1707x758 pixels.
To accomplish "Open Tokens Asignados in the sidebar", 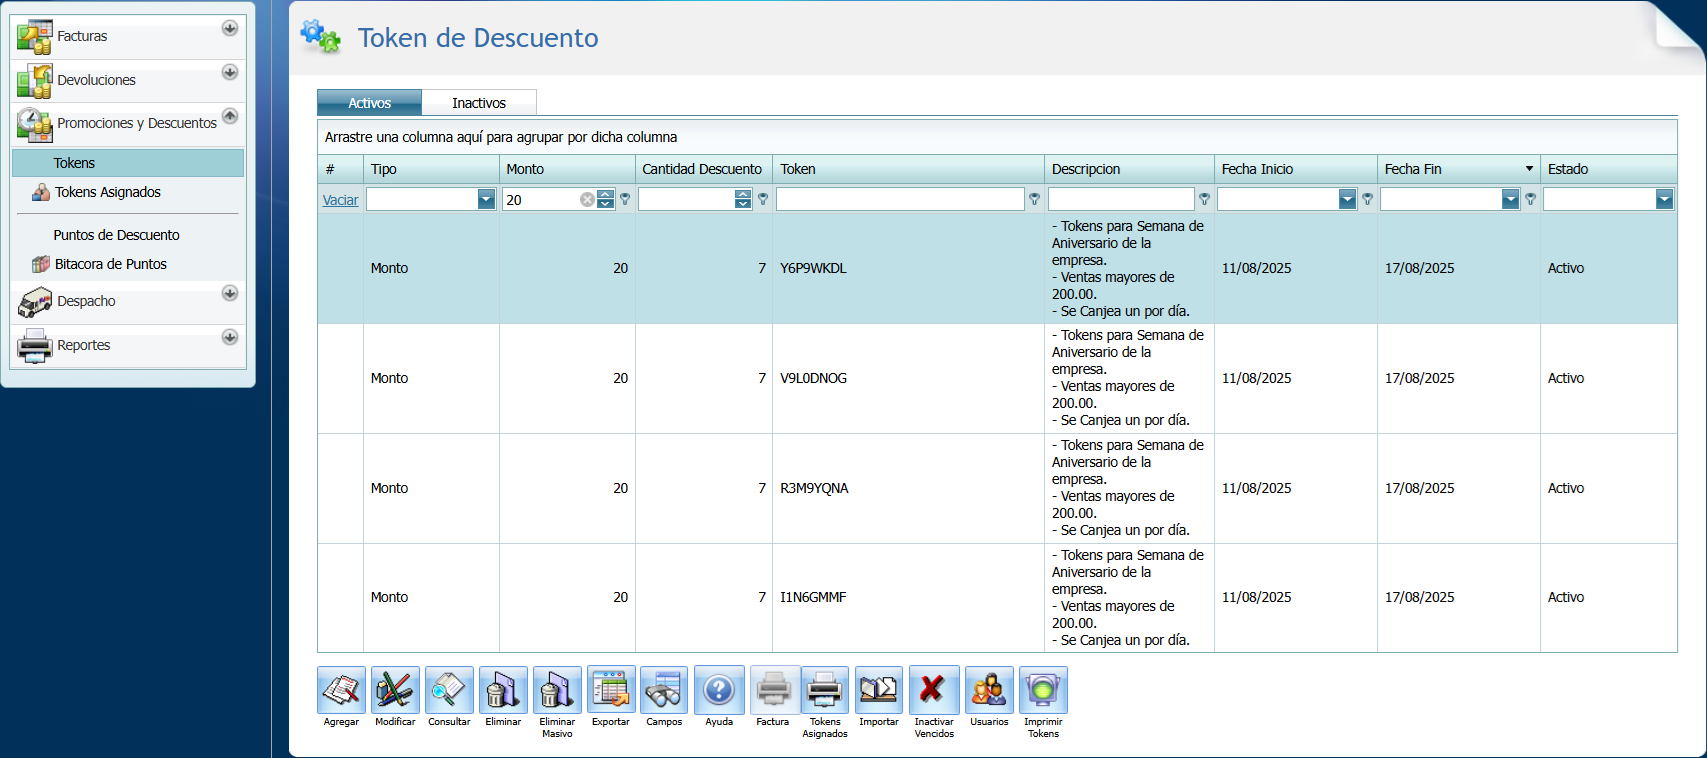I will [108, 192].
